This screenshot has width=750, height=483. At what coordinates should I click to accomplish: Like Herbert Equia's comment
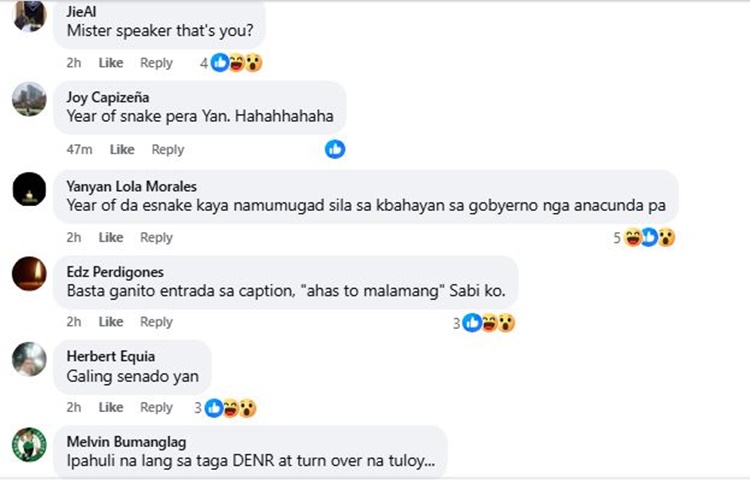(x=111, y=408)
